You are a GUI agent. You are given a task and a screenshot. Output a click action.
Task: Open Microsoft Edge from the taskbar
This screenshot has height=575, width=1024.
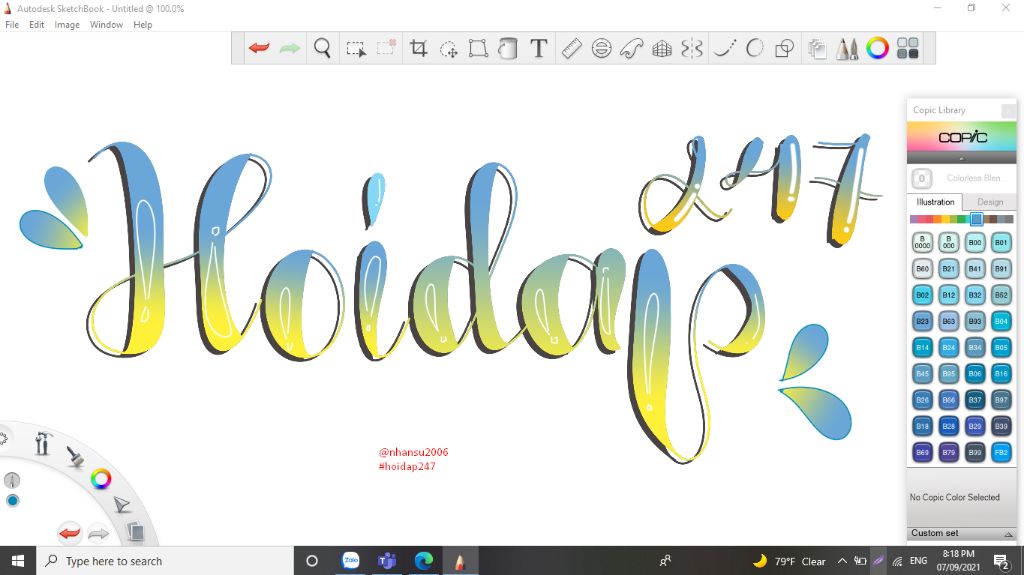click(423, 561)
